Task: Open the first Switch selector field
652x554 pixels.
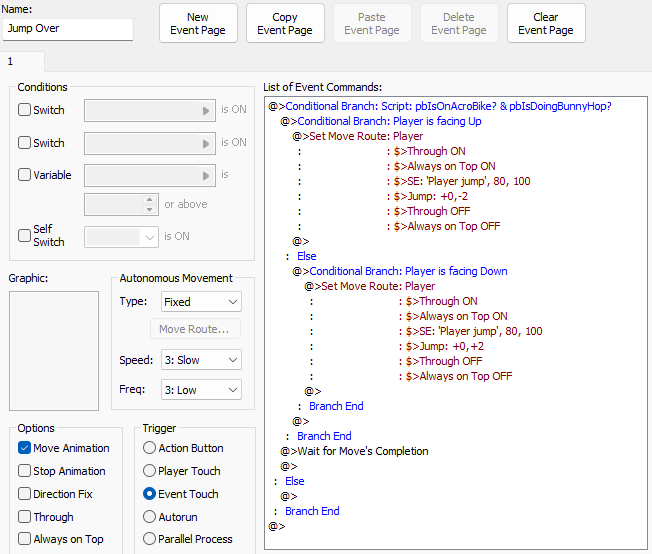Action: pos(150,111)
